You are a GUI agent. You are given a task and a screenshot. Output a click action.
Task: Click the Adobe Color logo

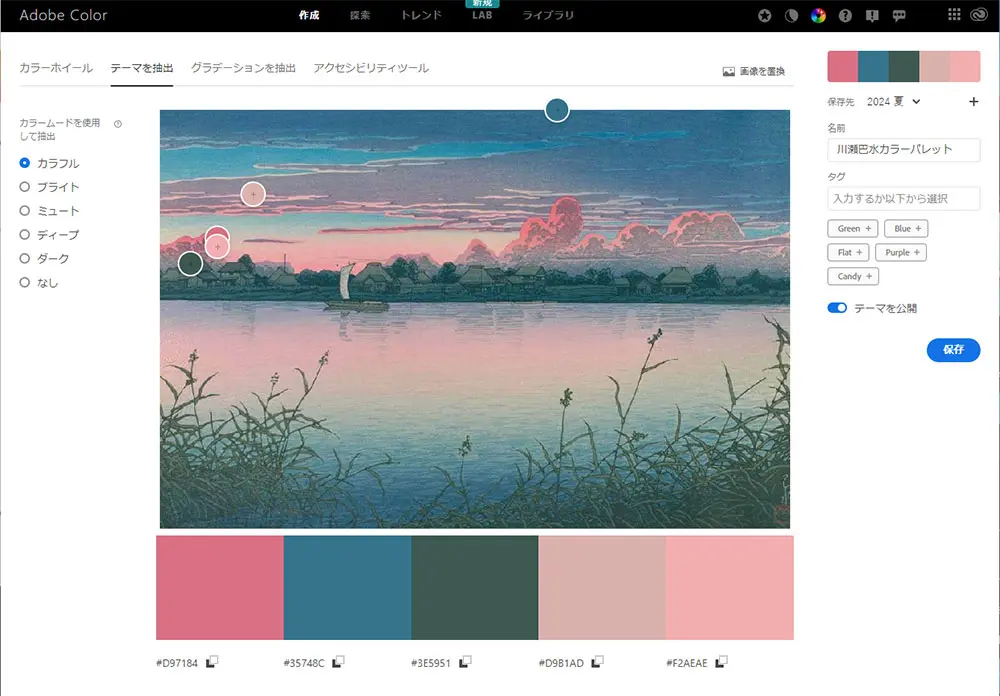coord(63,15)
